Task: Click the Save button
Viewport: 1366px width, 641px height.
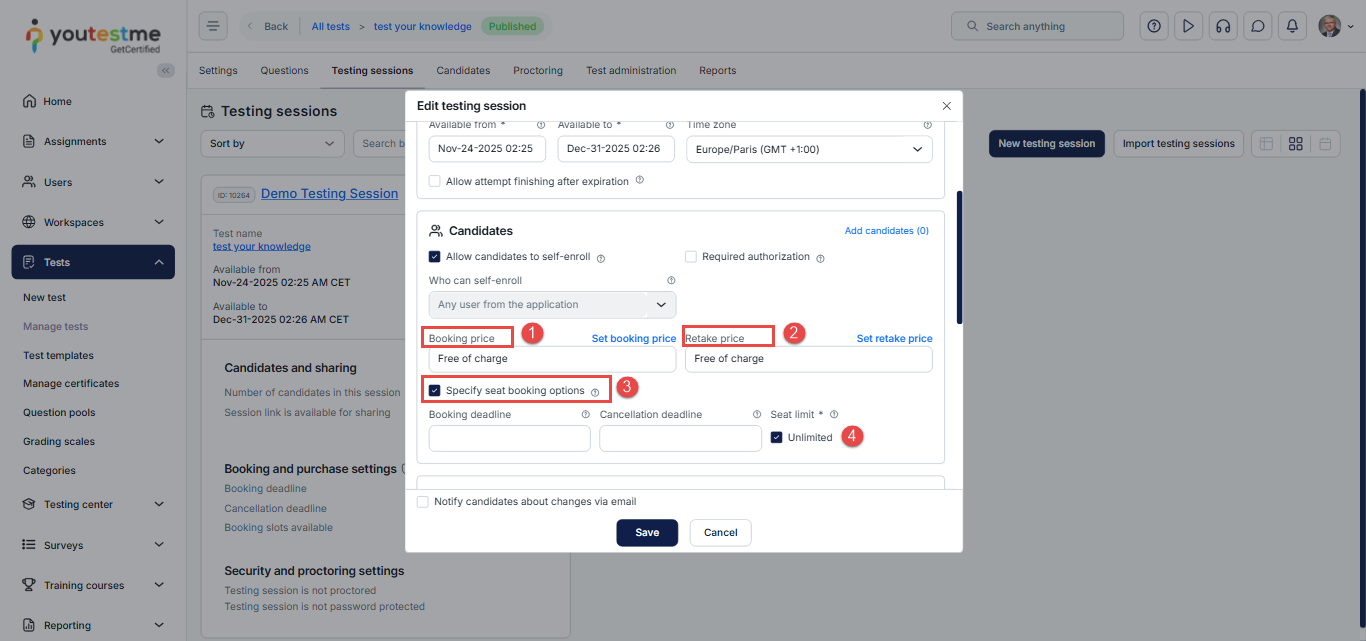Action: click(x=646, y=533)
